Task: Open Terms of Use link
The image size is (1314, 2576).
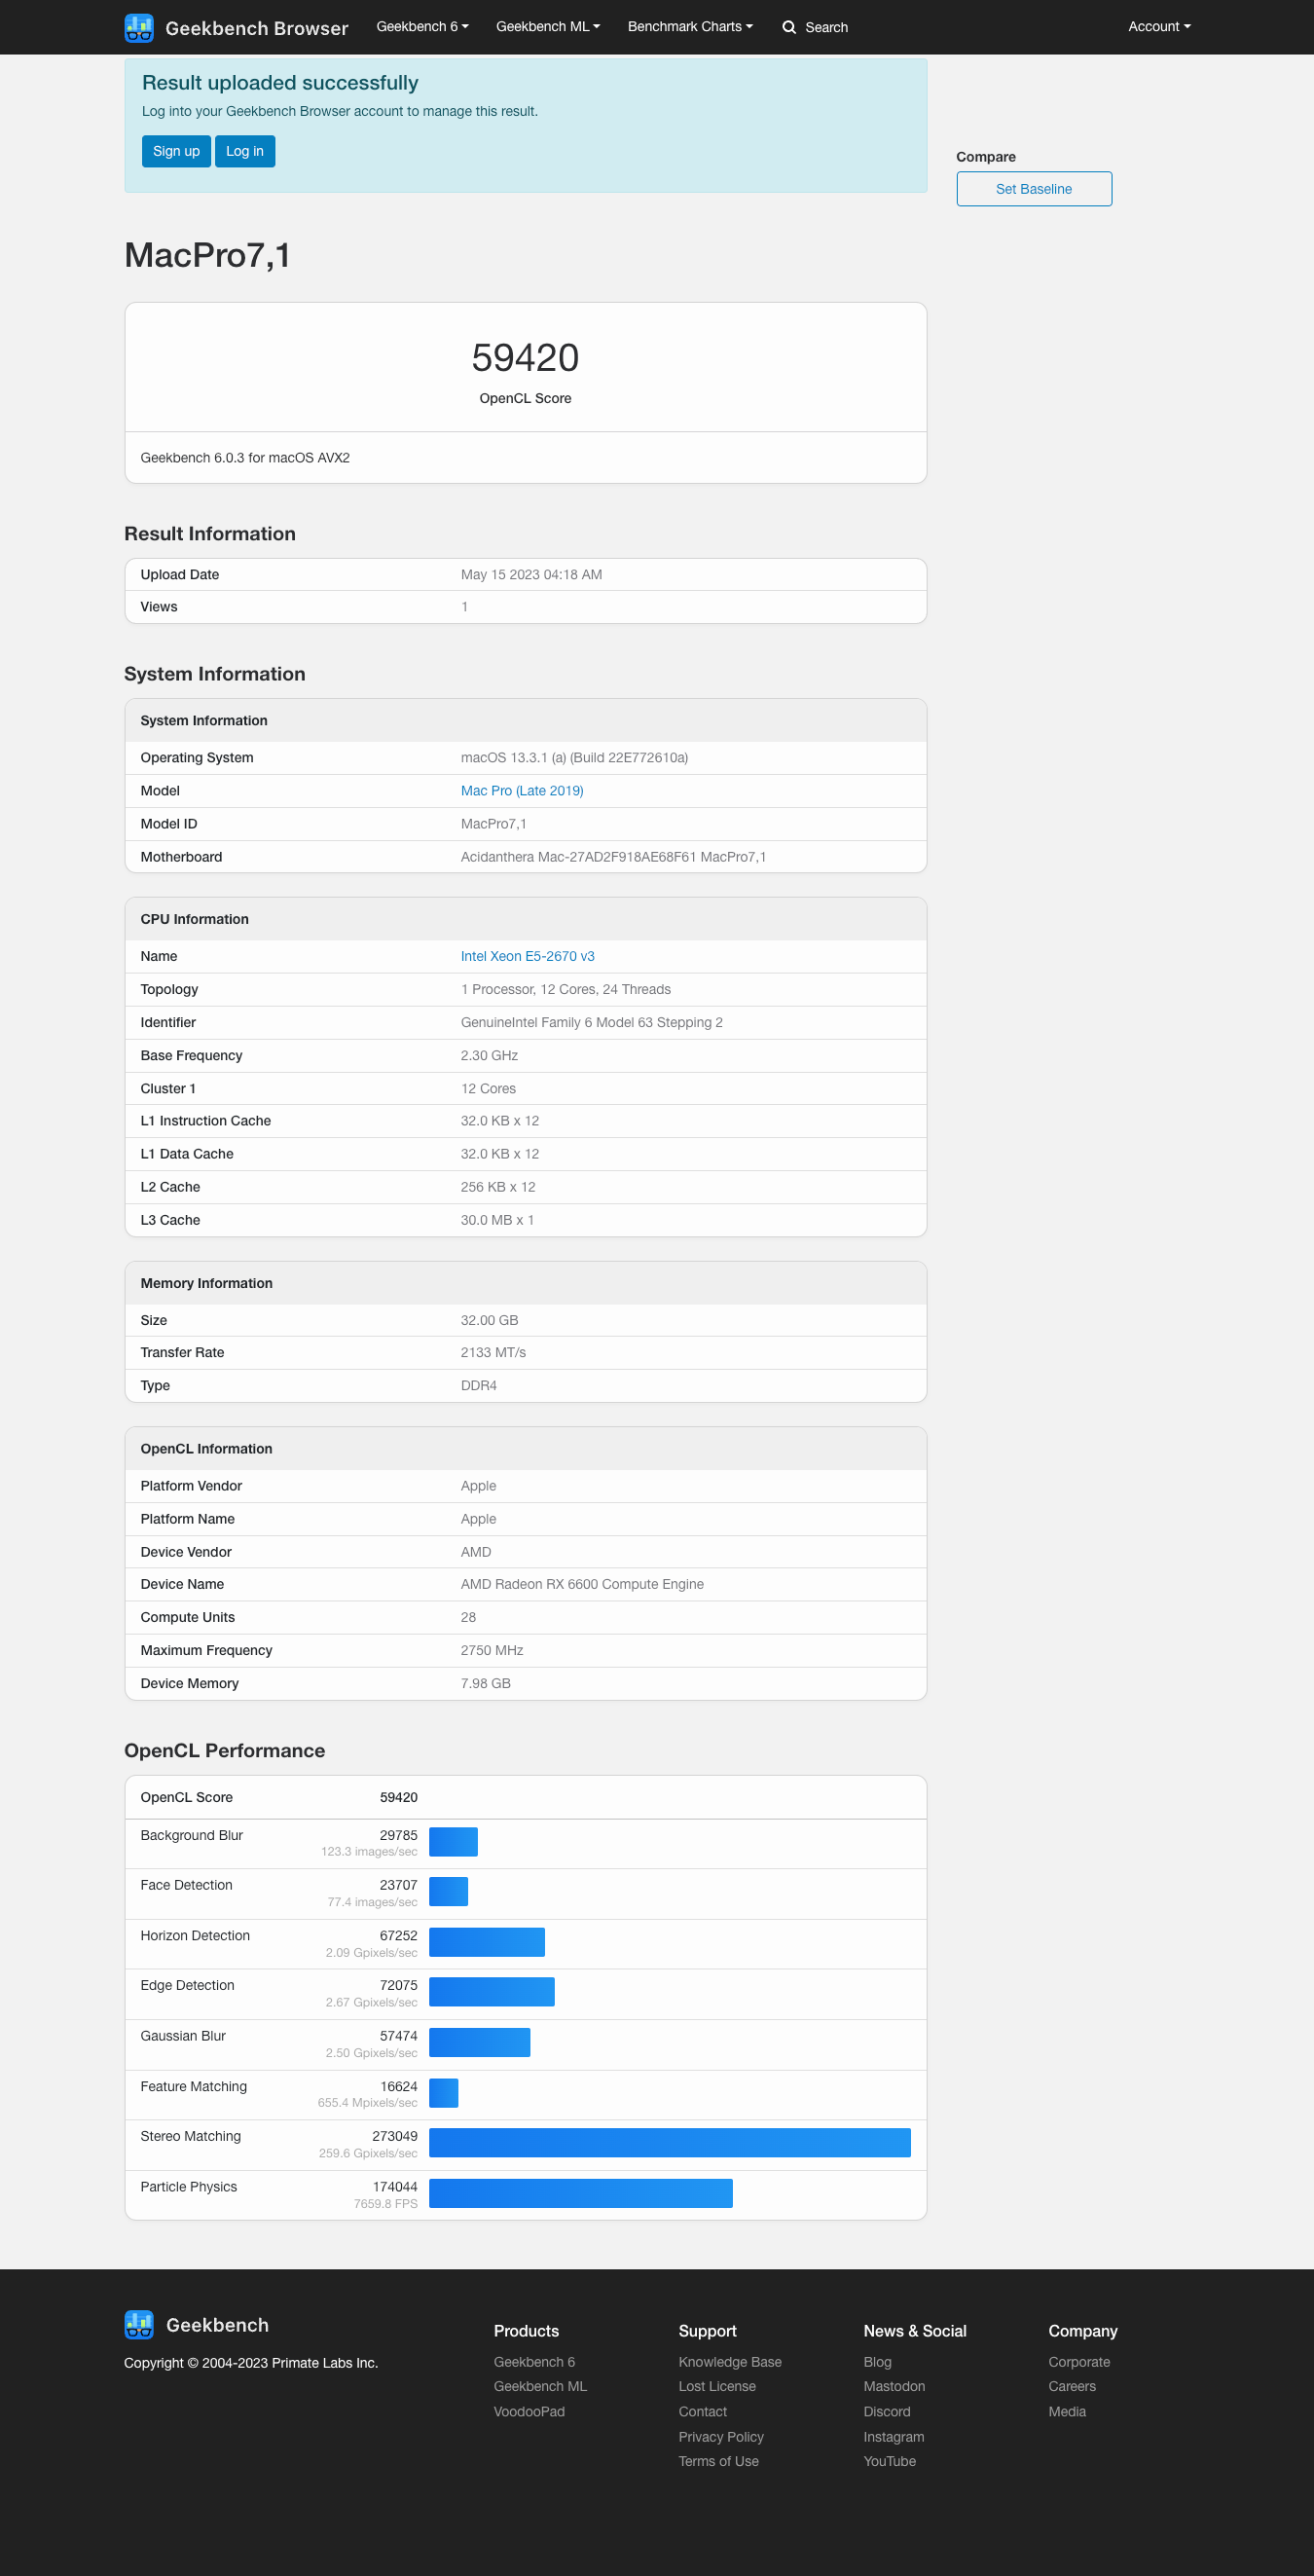Action: tap(718, 2461)
